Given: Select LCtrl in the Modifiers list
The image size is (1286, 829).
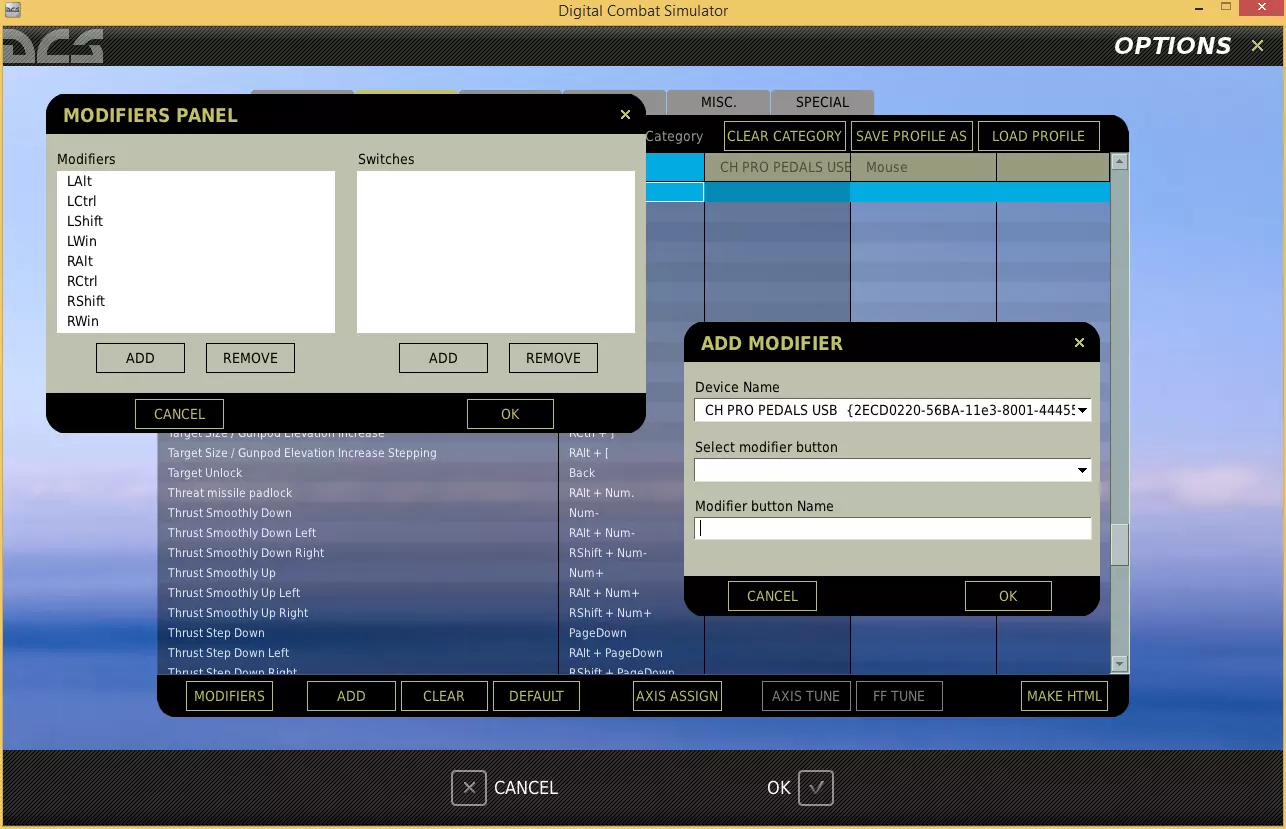Looking at the screenshot, I should (x=196, y=201).
